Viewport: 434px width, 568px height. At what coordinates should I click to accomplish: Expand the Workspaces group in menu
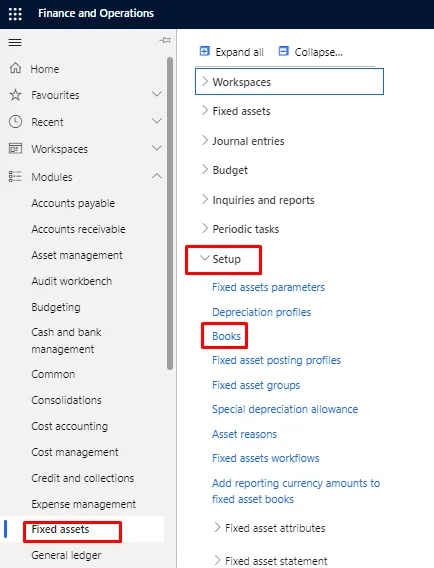(x=205, y=82)
